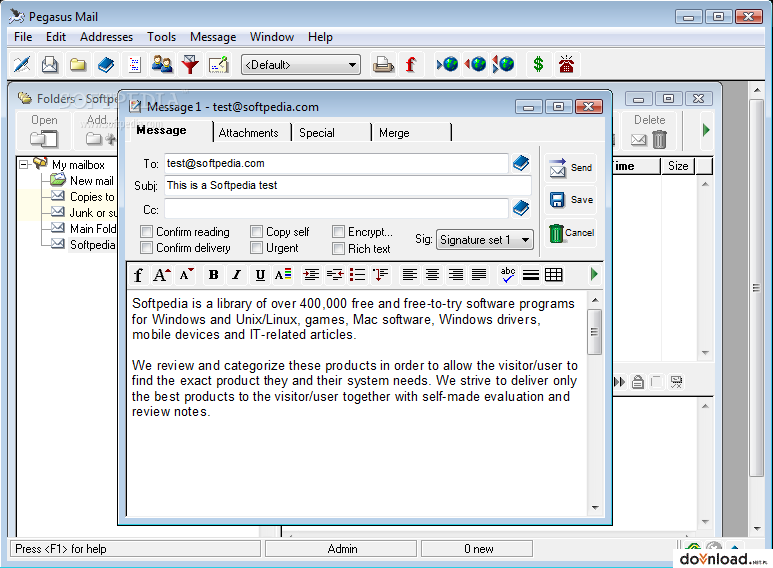Viewport: 773px width, 568px height.
Task: Open the File menu
Action: click(23, 37)
